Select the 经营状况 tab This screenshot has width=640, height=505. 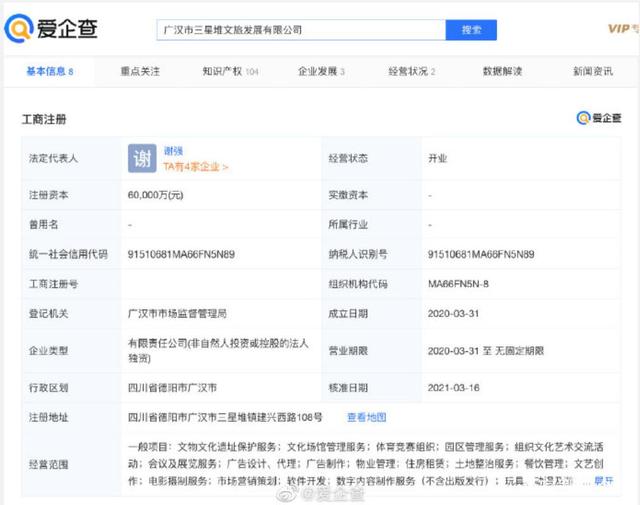(x=412, y=71)
